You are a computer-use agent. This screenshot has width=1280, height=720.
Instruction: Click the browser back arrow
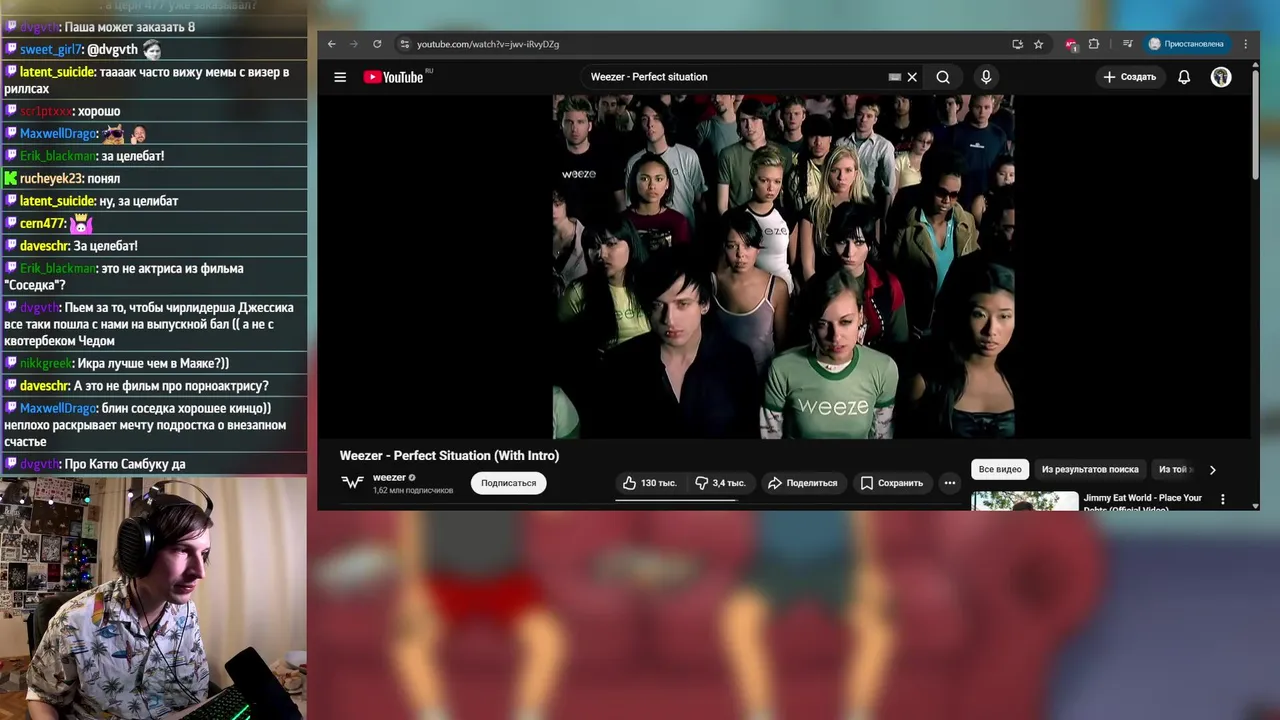point(332,44)
